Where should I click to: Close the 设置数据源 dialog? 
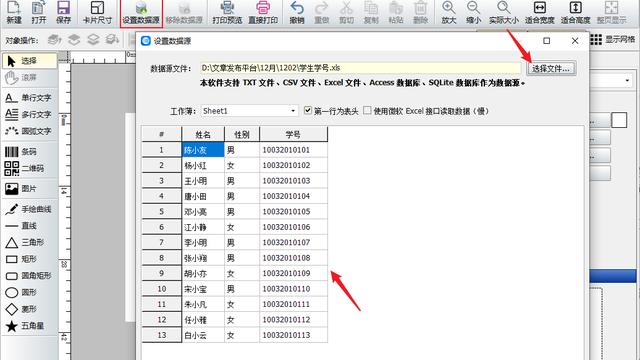[575, 41]
